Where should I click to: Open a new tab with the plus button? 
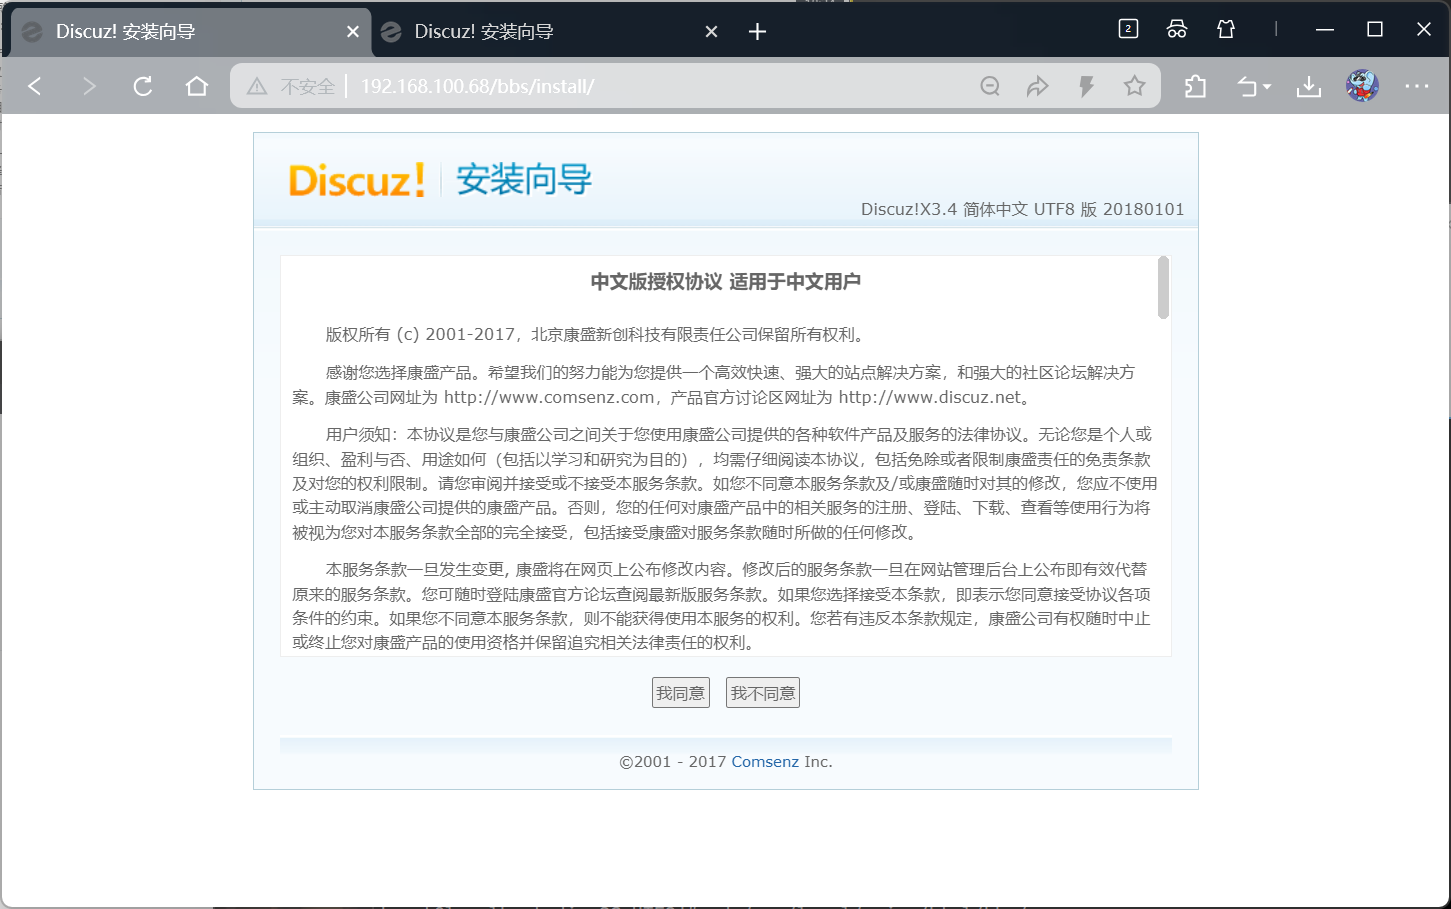[x=757, y=31]
